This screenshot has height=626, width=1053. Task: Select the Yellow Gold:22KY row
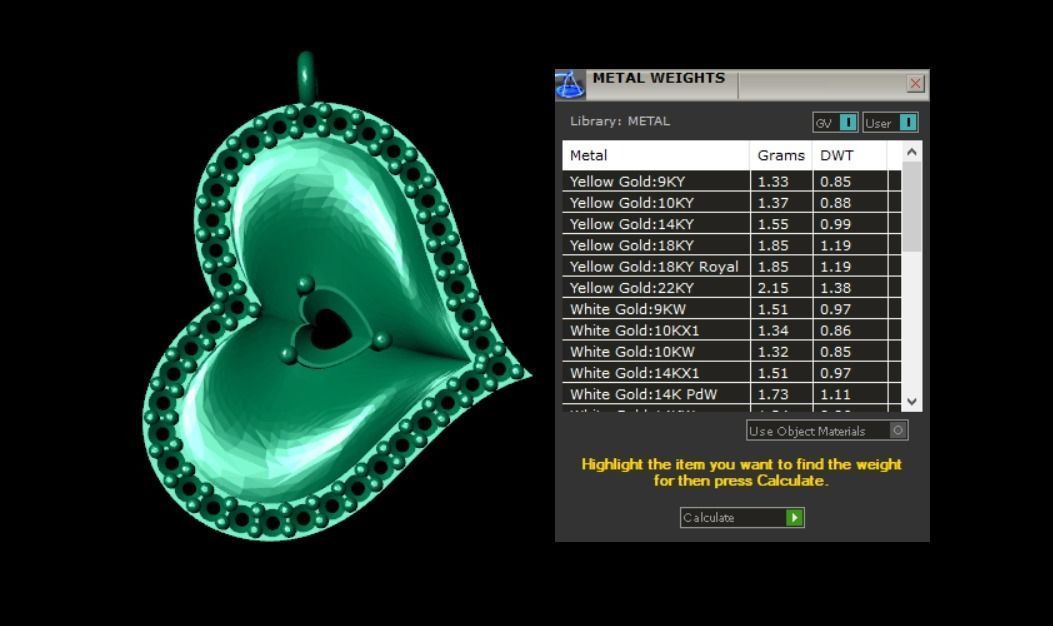click(x=731, y=288)
